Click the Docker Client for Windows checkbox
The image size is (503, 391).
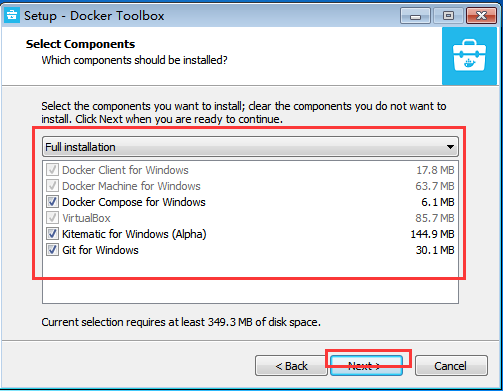tap(52, 170)
